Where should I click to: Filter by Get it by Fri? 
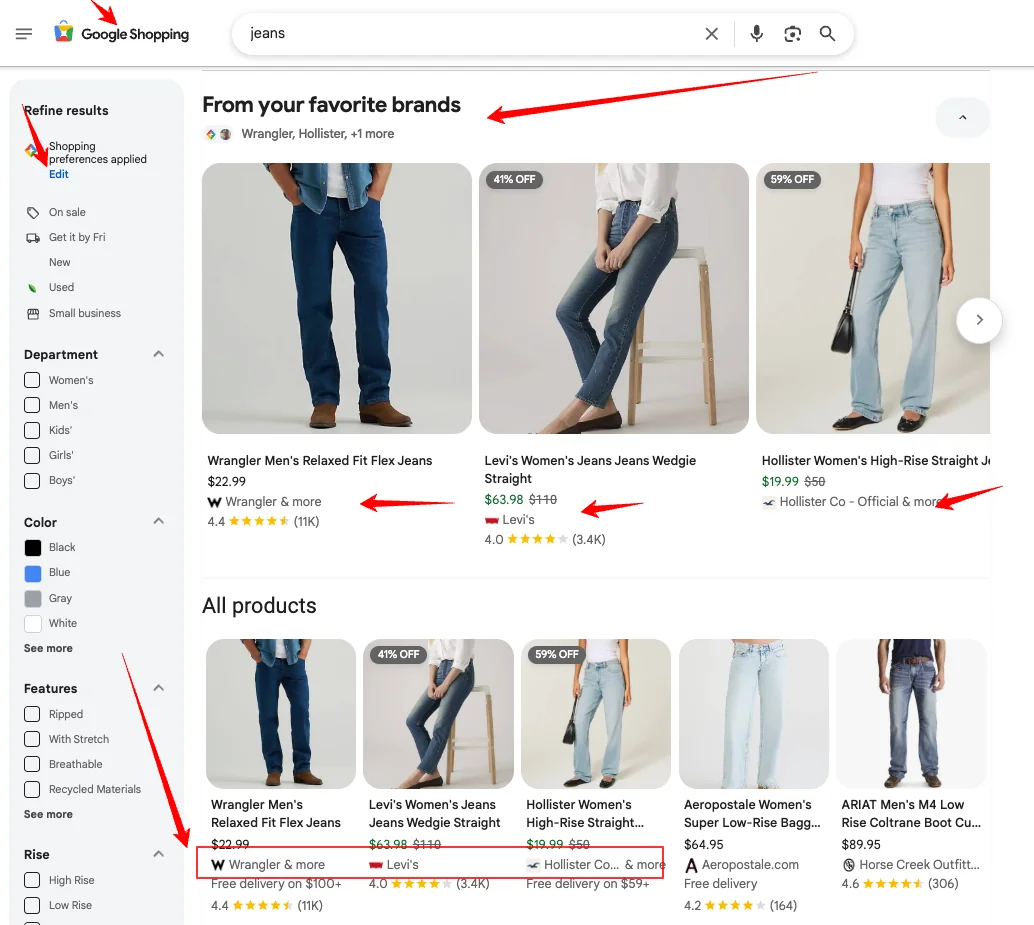[77, 237]
